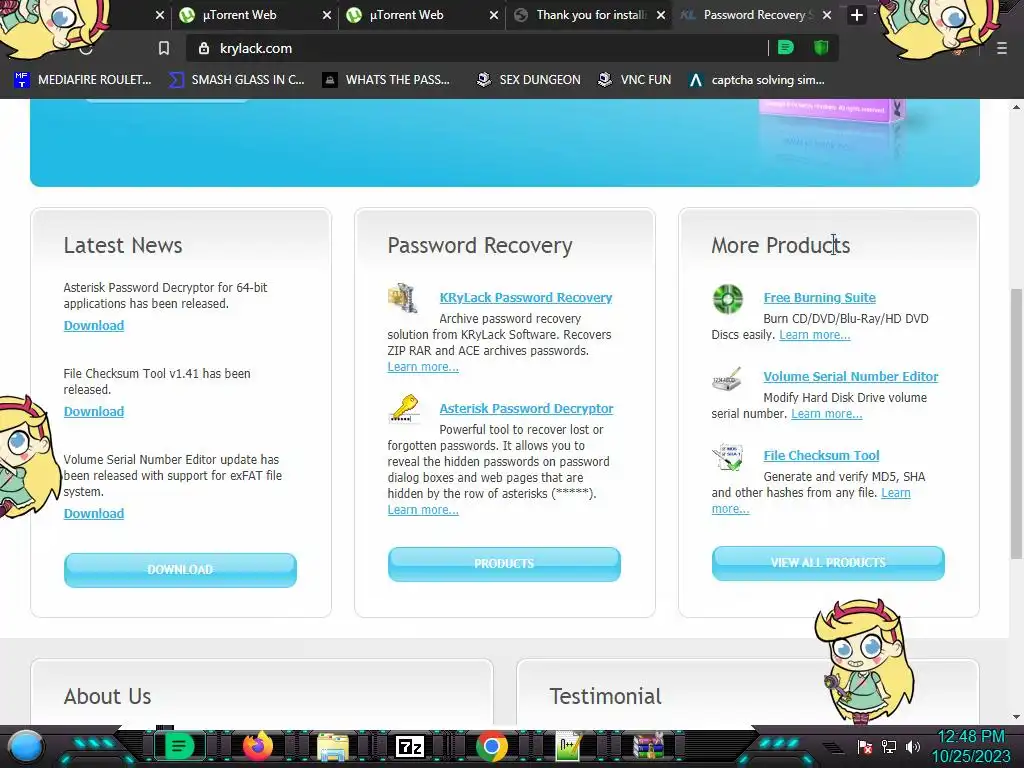Click the Volume Serial Number Editor drive icon
Screen dimensions: 1024x768
tap(727, 379)
